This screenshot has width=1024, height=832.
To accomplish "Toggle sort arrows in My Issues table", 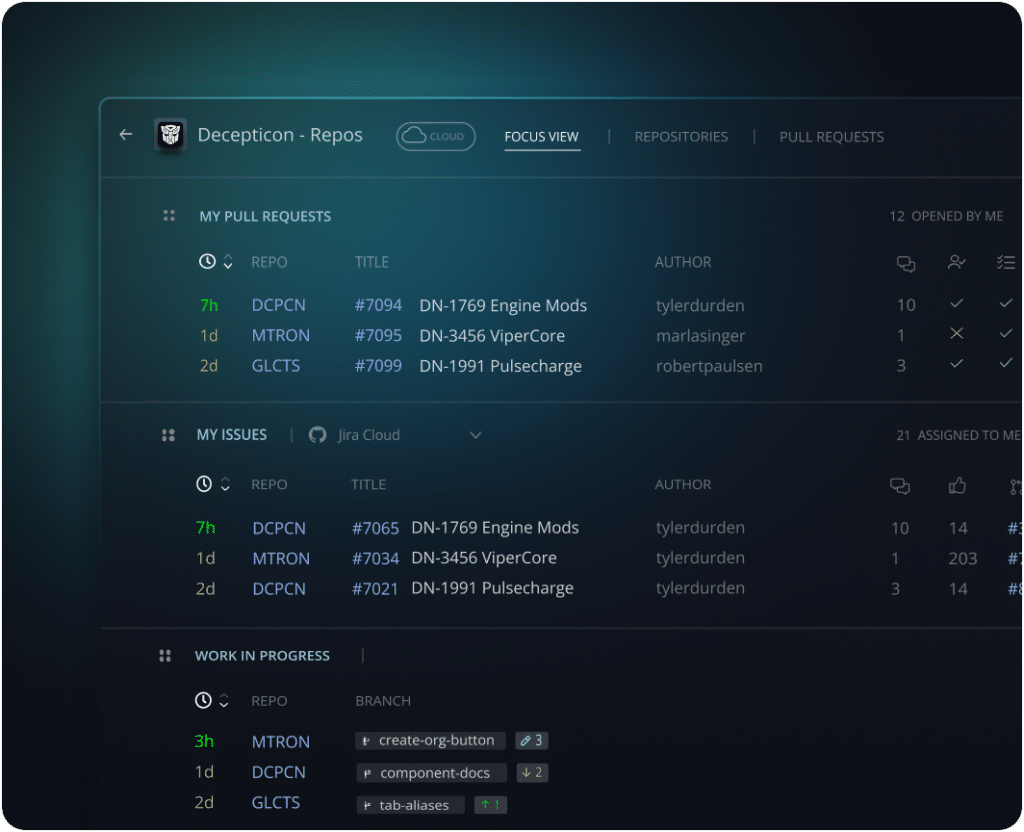I will coord(225,484).
